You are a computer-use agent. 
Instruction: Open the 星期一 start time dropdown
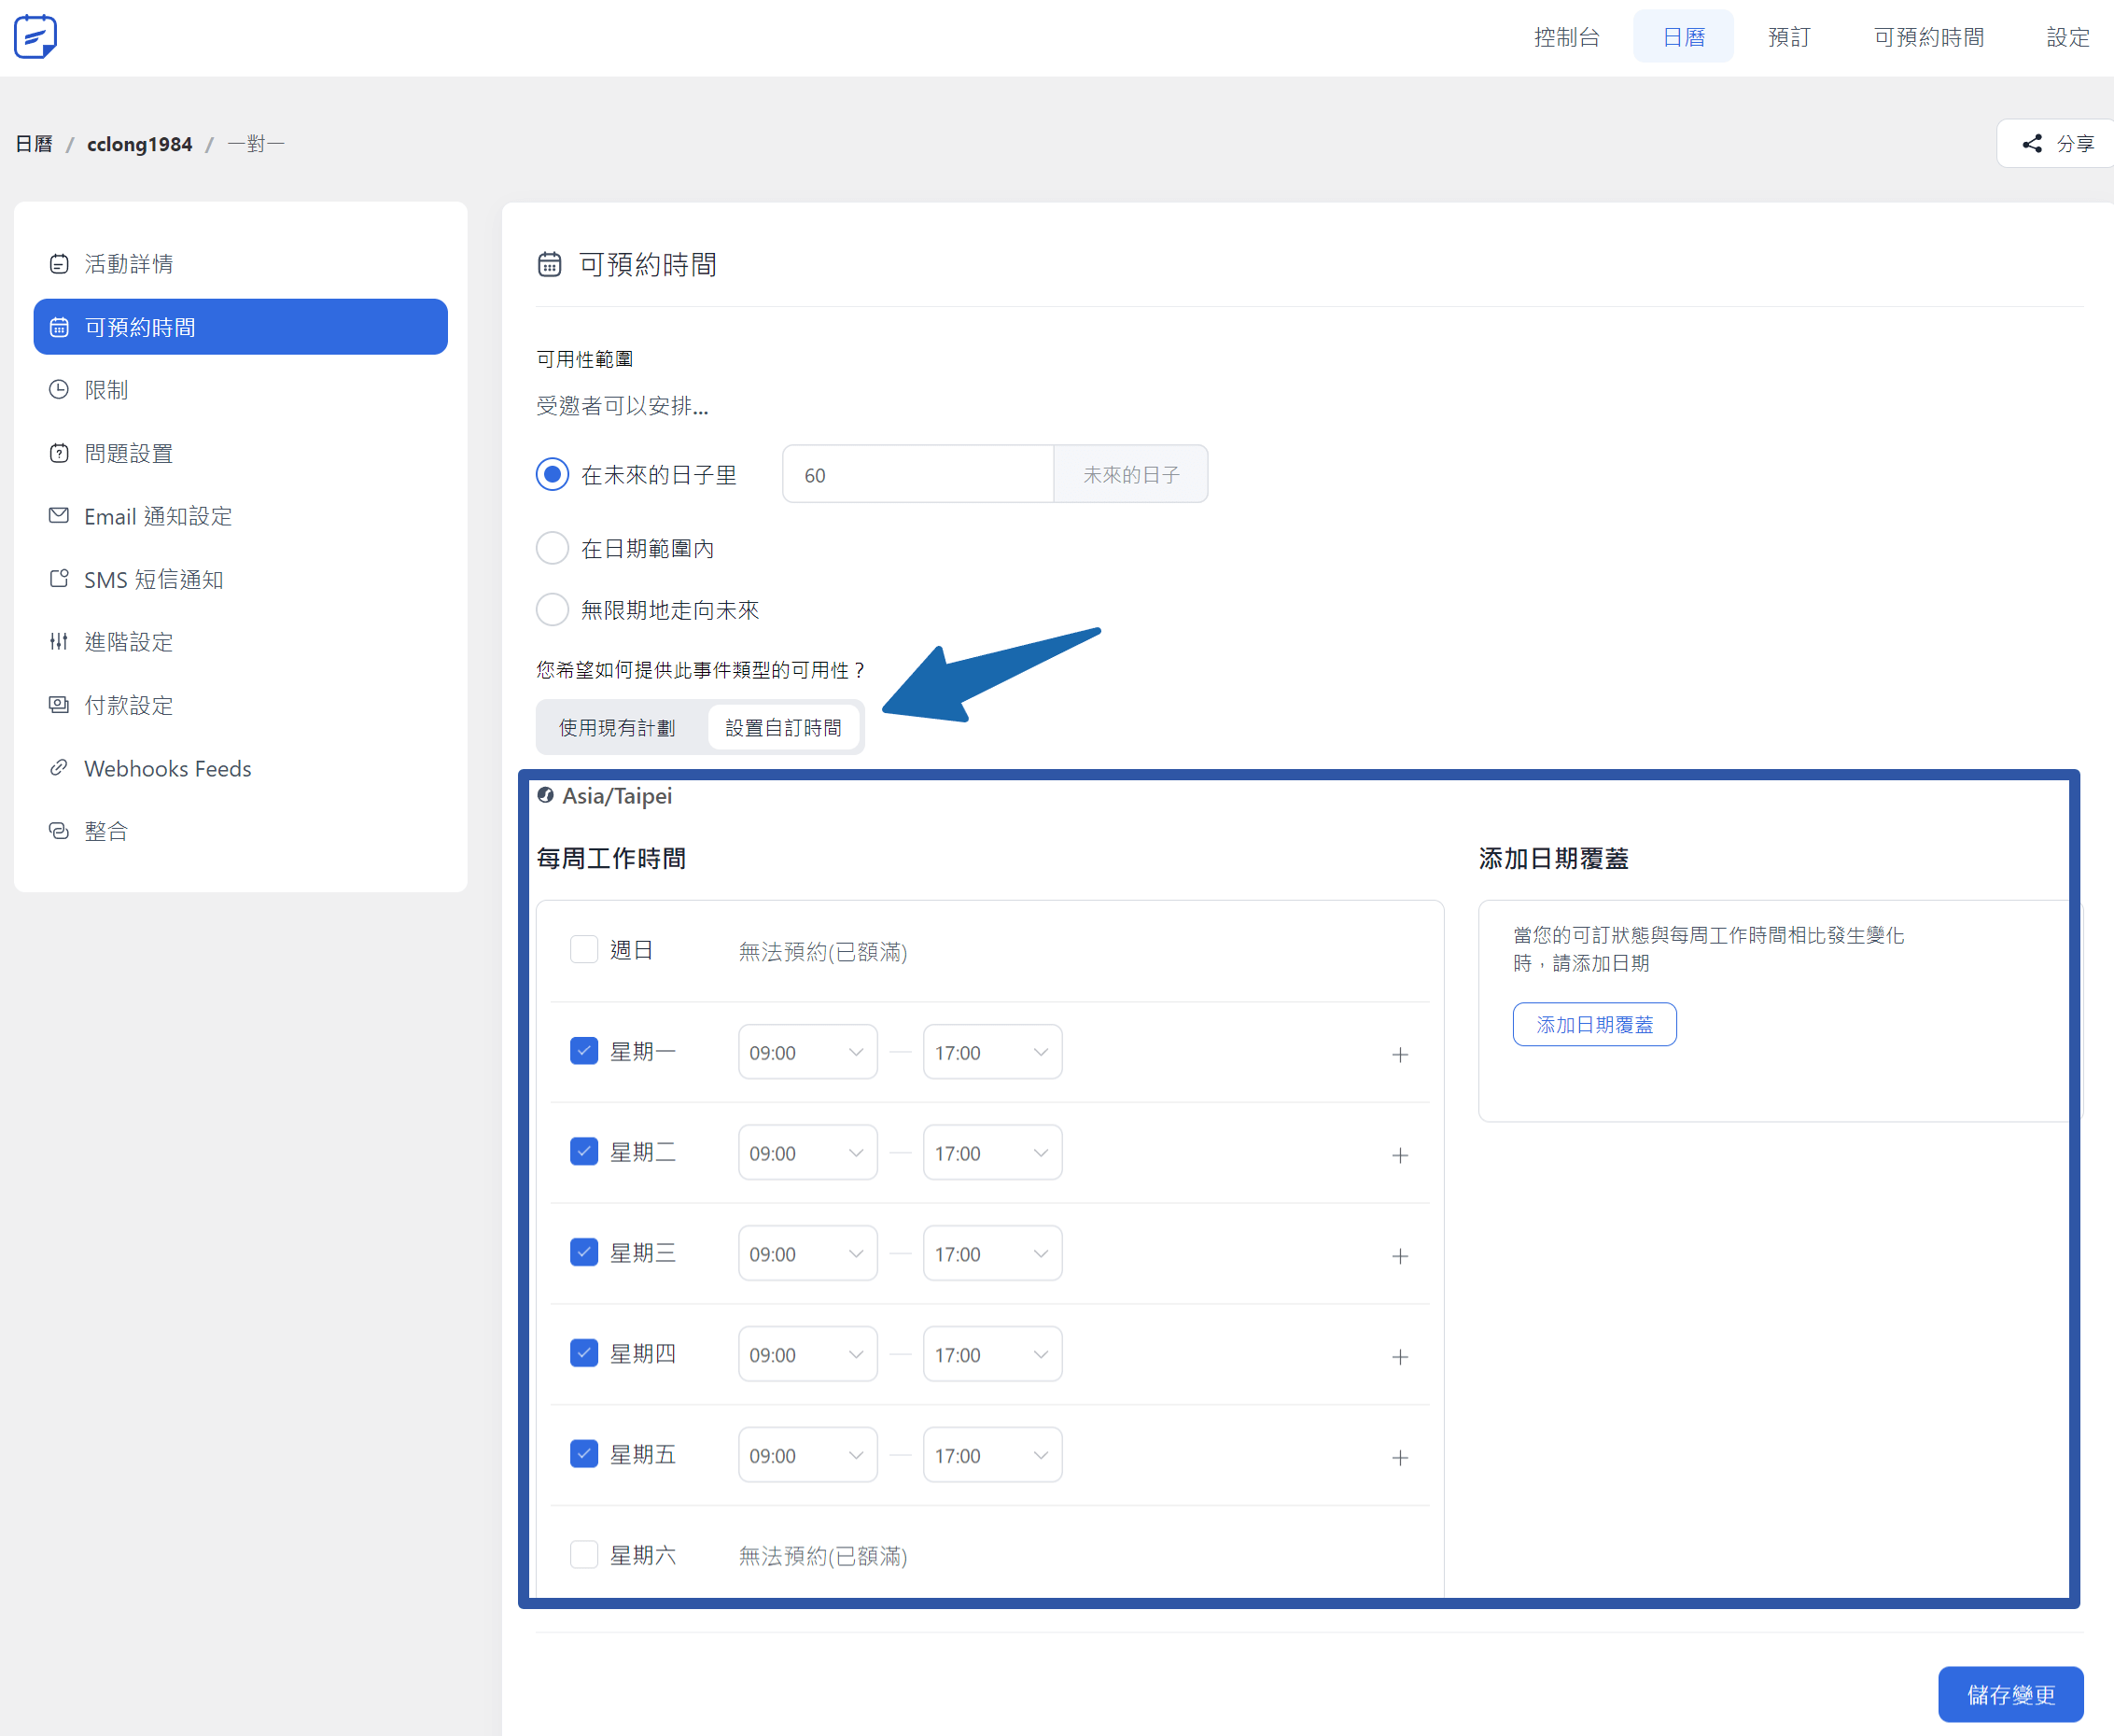[x=807, y=1052]
